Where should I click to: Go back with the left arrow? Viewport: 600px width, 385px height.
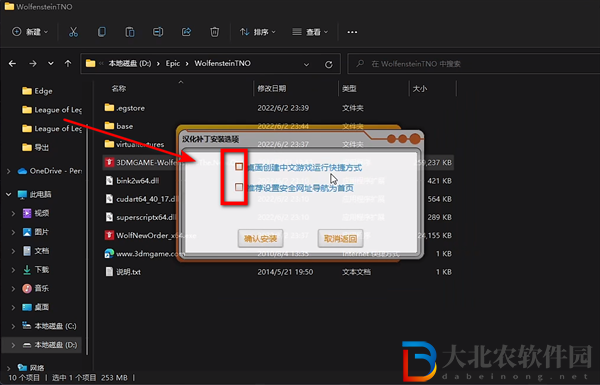[12, 64]
